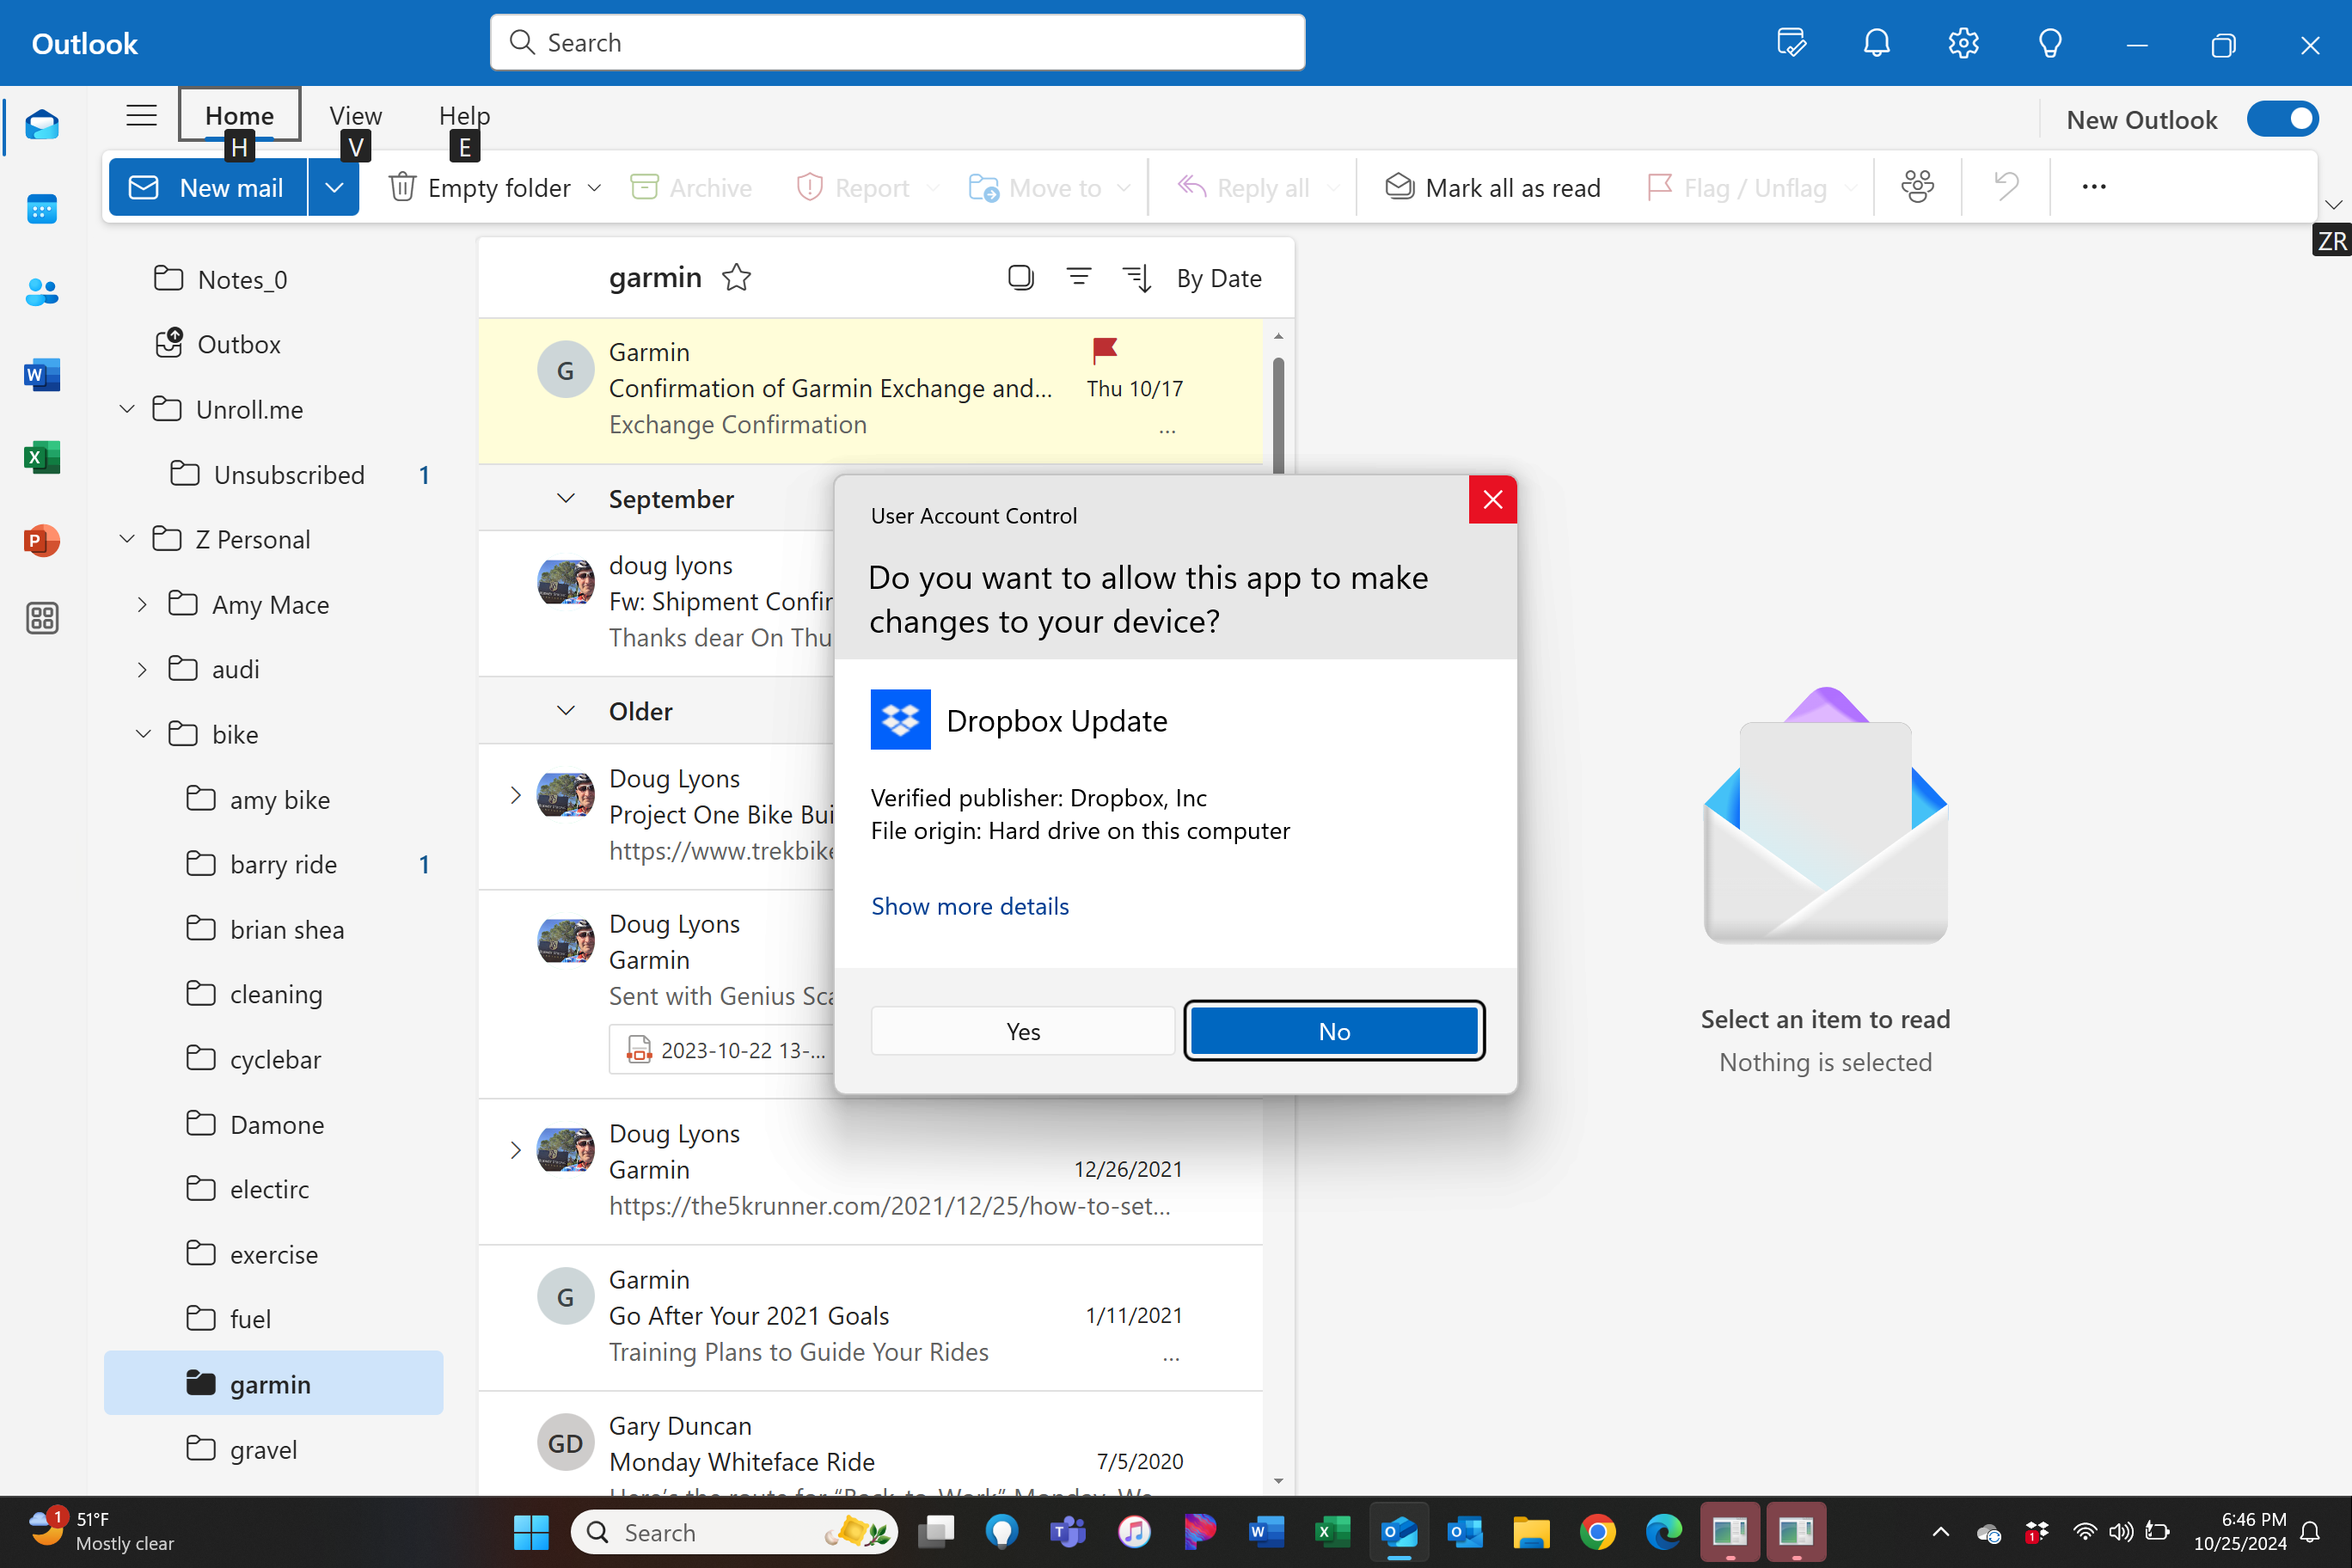The image size is (2352, 1568).
Task: Click the New mail button
Action: tap(208, 187)
